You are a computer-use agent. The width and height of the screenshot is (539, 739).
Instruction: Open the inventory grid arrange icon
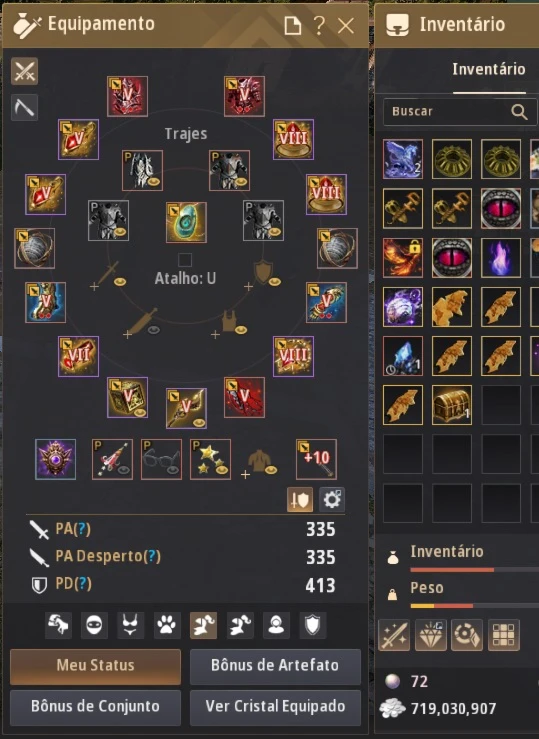tap(504, 635)
